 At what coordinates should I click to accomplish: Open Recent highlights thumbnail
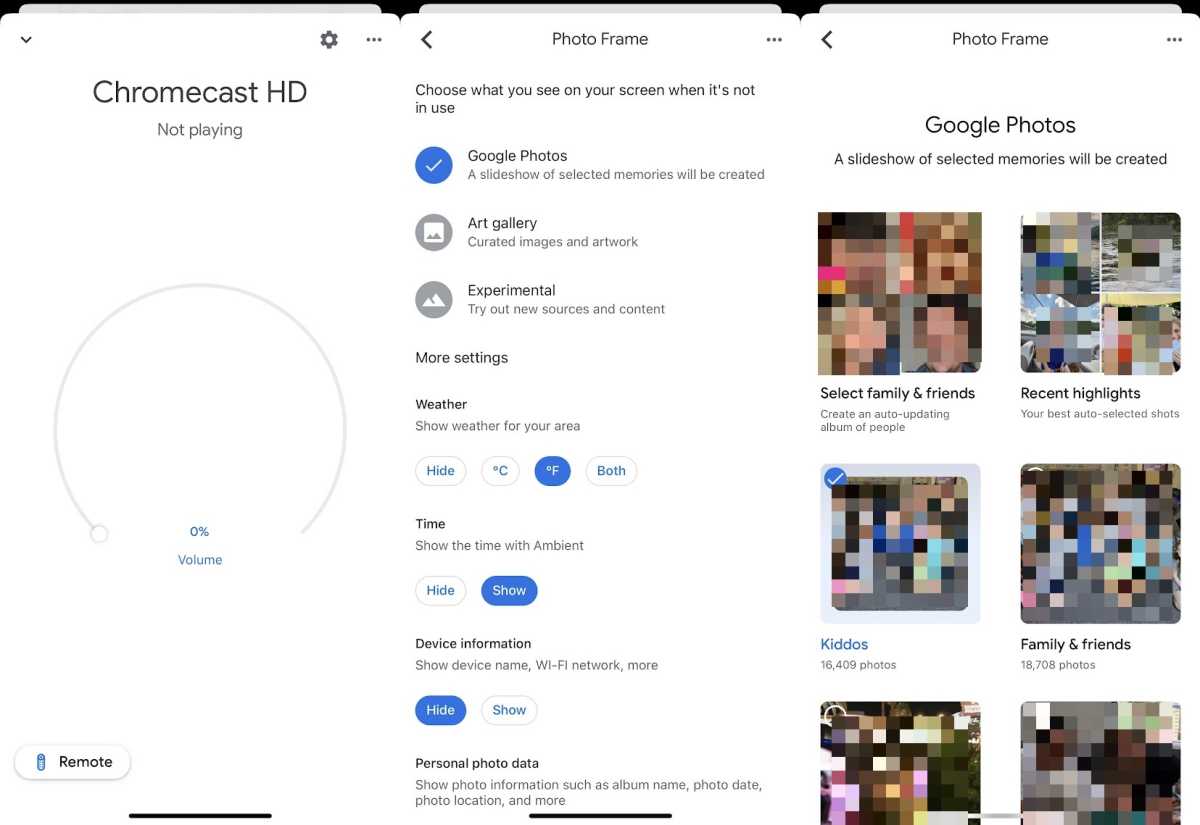pos(1100,293)
